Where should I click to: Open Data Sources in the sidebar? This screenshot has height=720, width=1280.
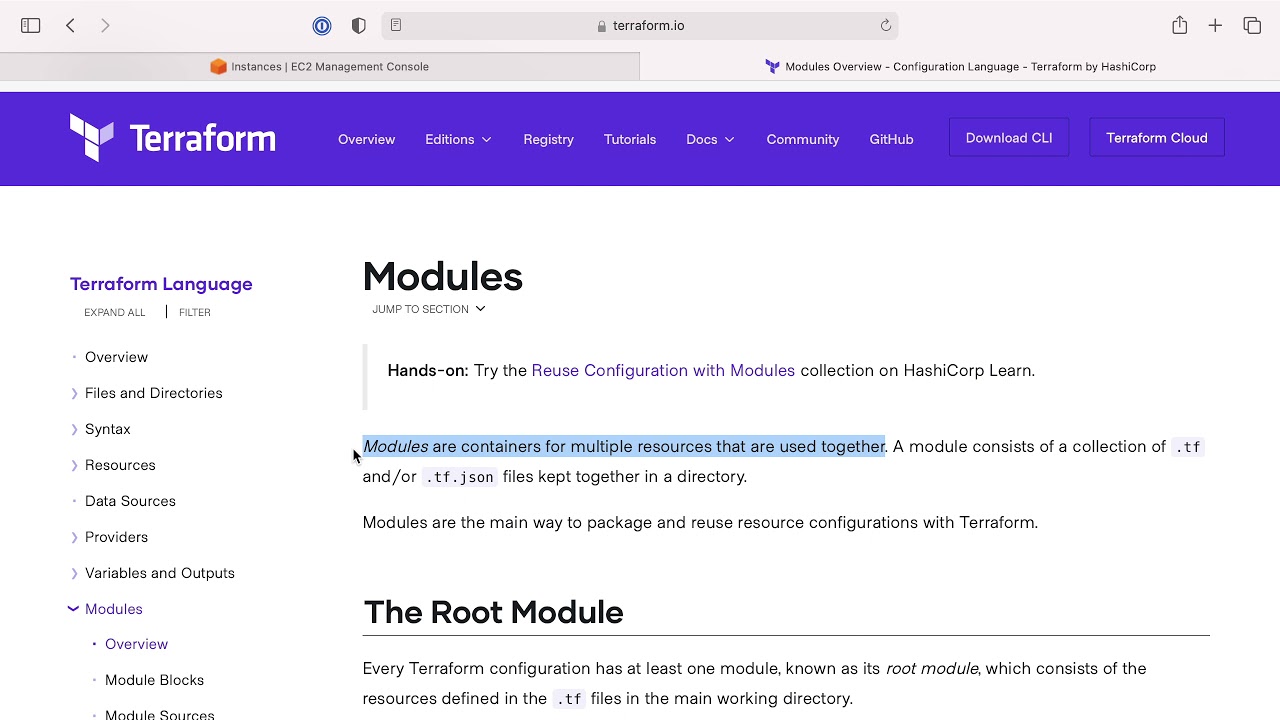(x=130, y=501)
